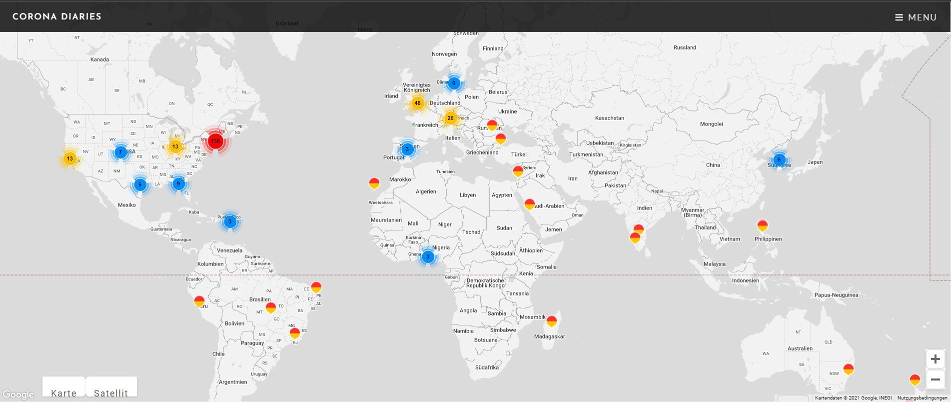The height and width of the screenshot is (402, 952).
Task: Click the marker at the map's bottom-right corner
Action: 915,380
